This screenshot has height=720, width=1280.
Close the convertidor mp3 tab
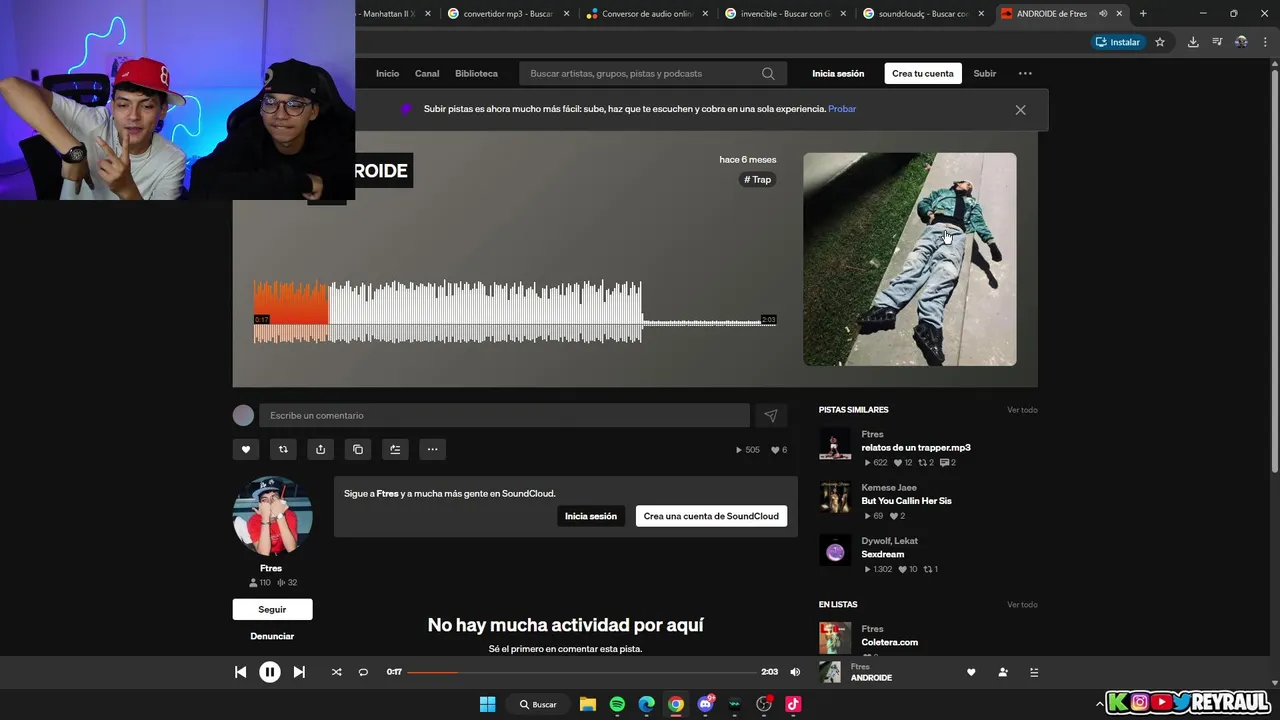567,14
